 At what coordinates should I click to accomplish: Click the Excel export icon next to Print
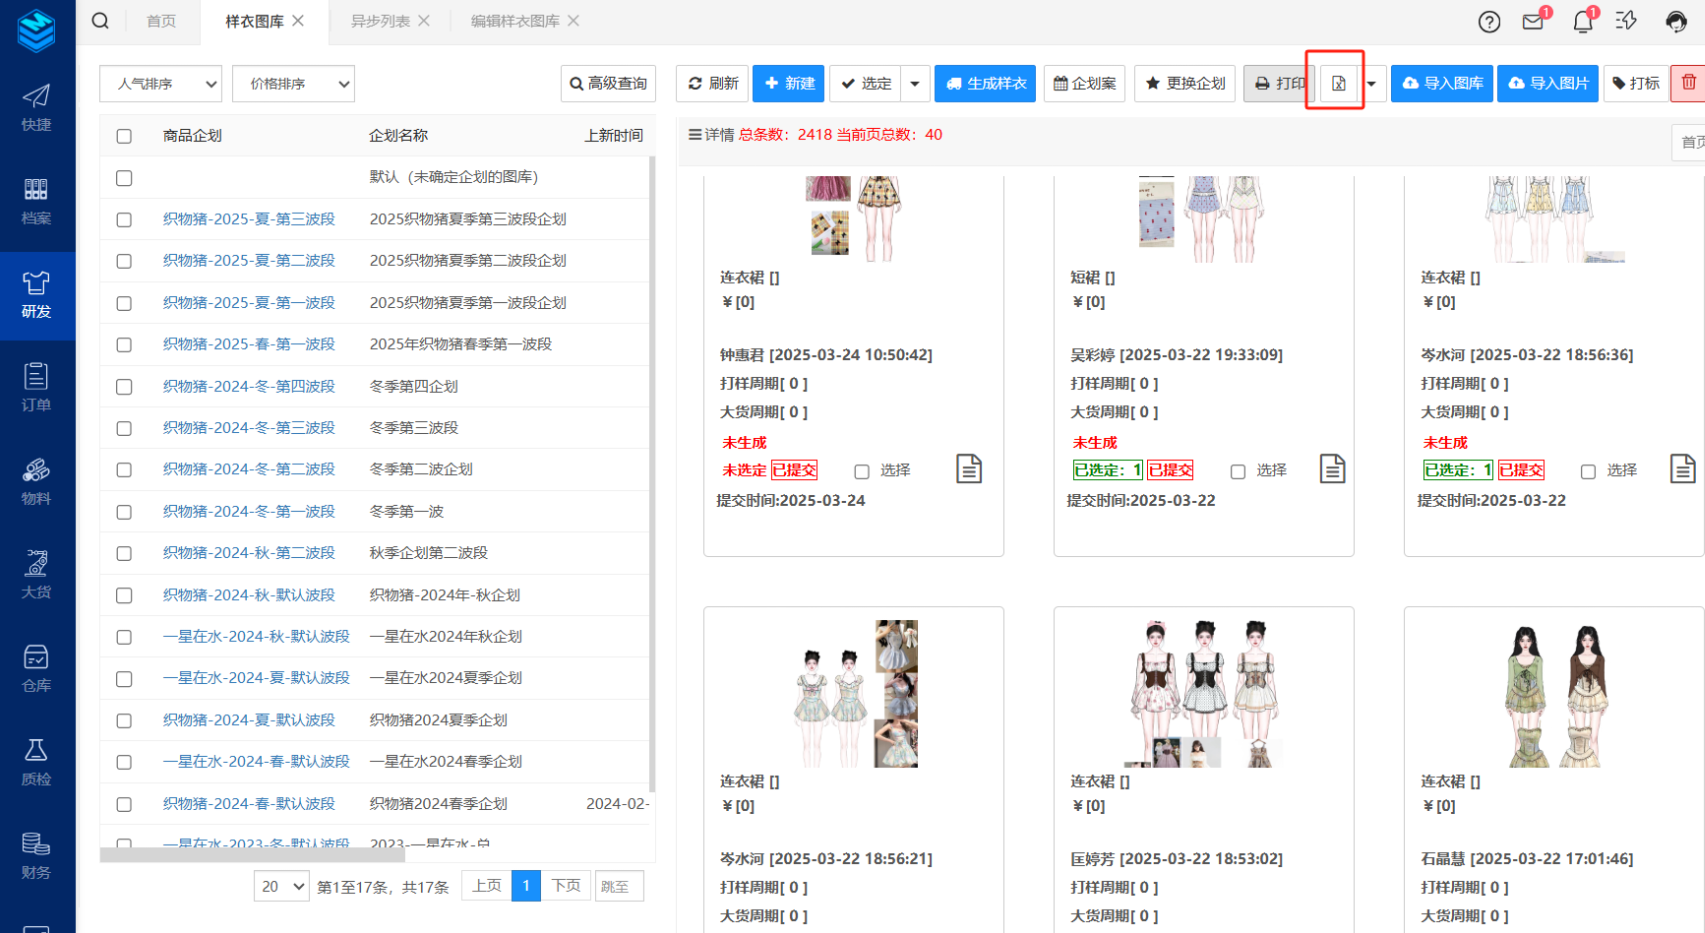coord(1338,84)
